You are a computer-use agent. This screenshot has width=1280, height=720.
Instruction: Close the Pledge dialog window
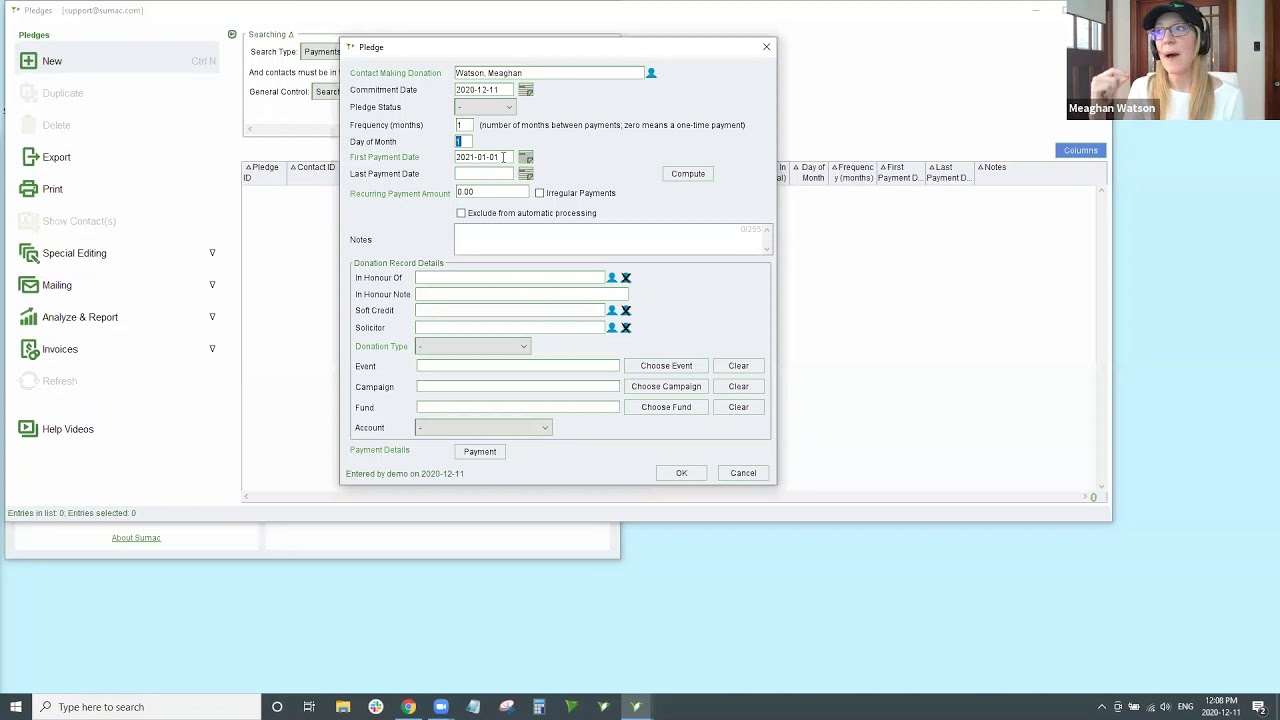coord(767,47)
